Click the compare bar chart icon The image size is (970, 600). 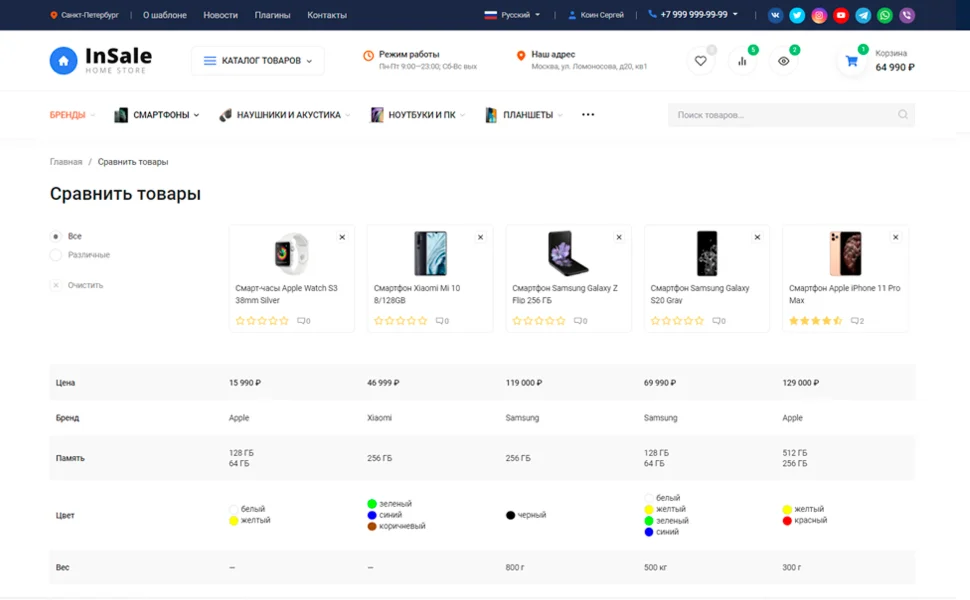click(742, 61)
